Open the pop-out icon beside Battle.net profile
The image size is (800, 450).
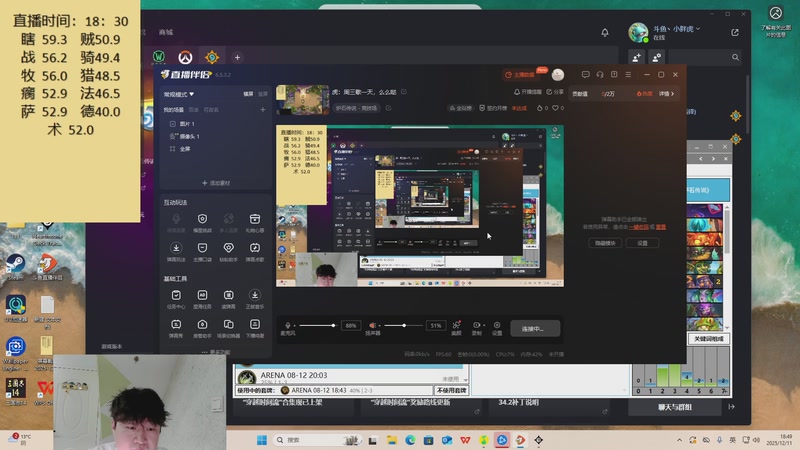click(735, 33)
